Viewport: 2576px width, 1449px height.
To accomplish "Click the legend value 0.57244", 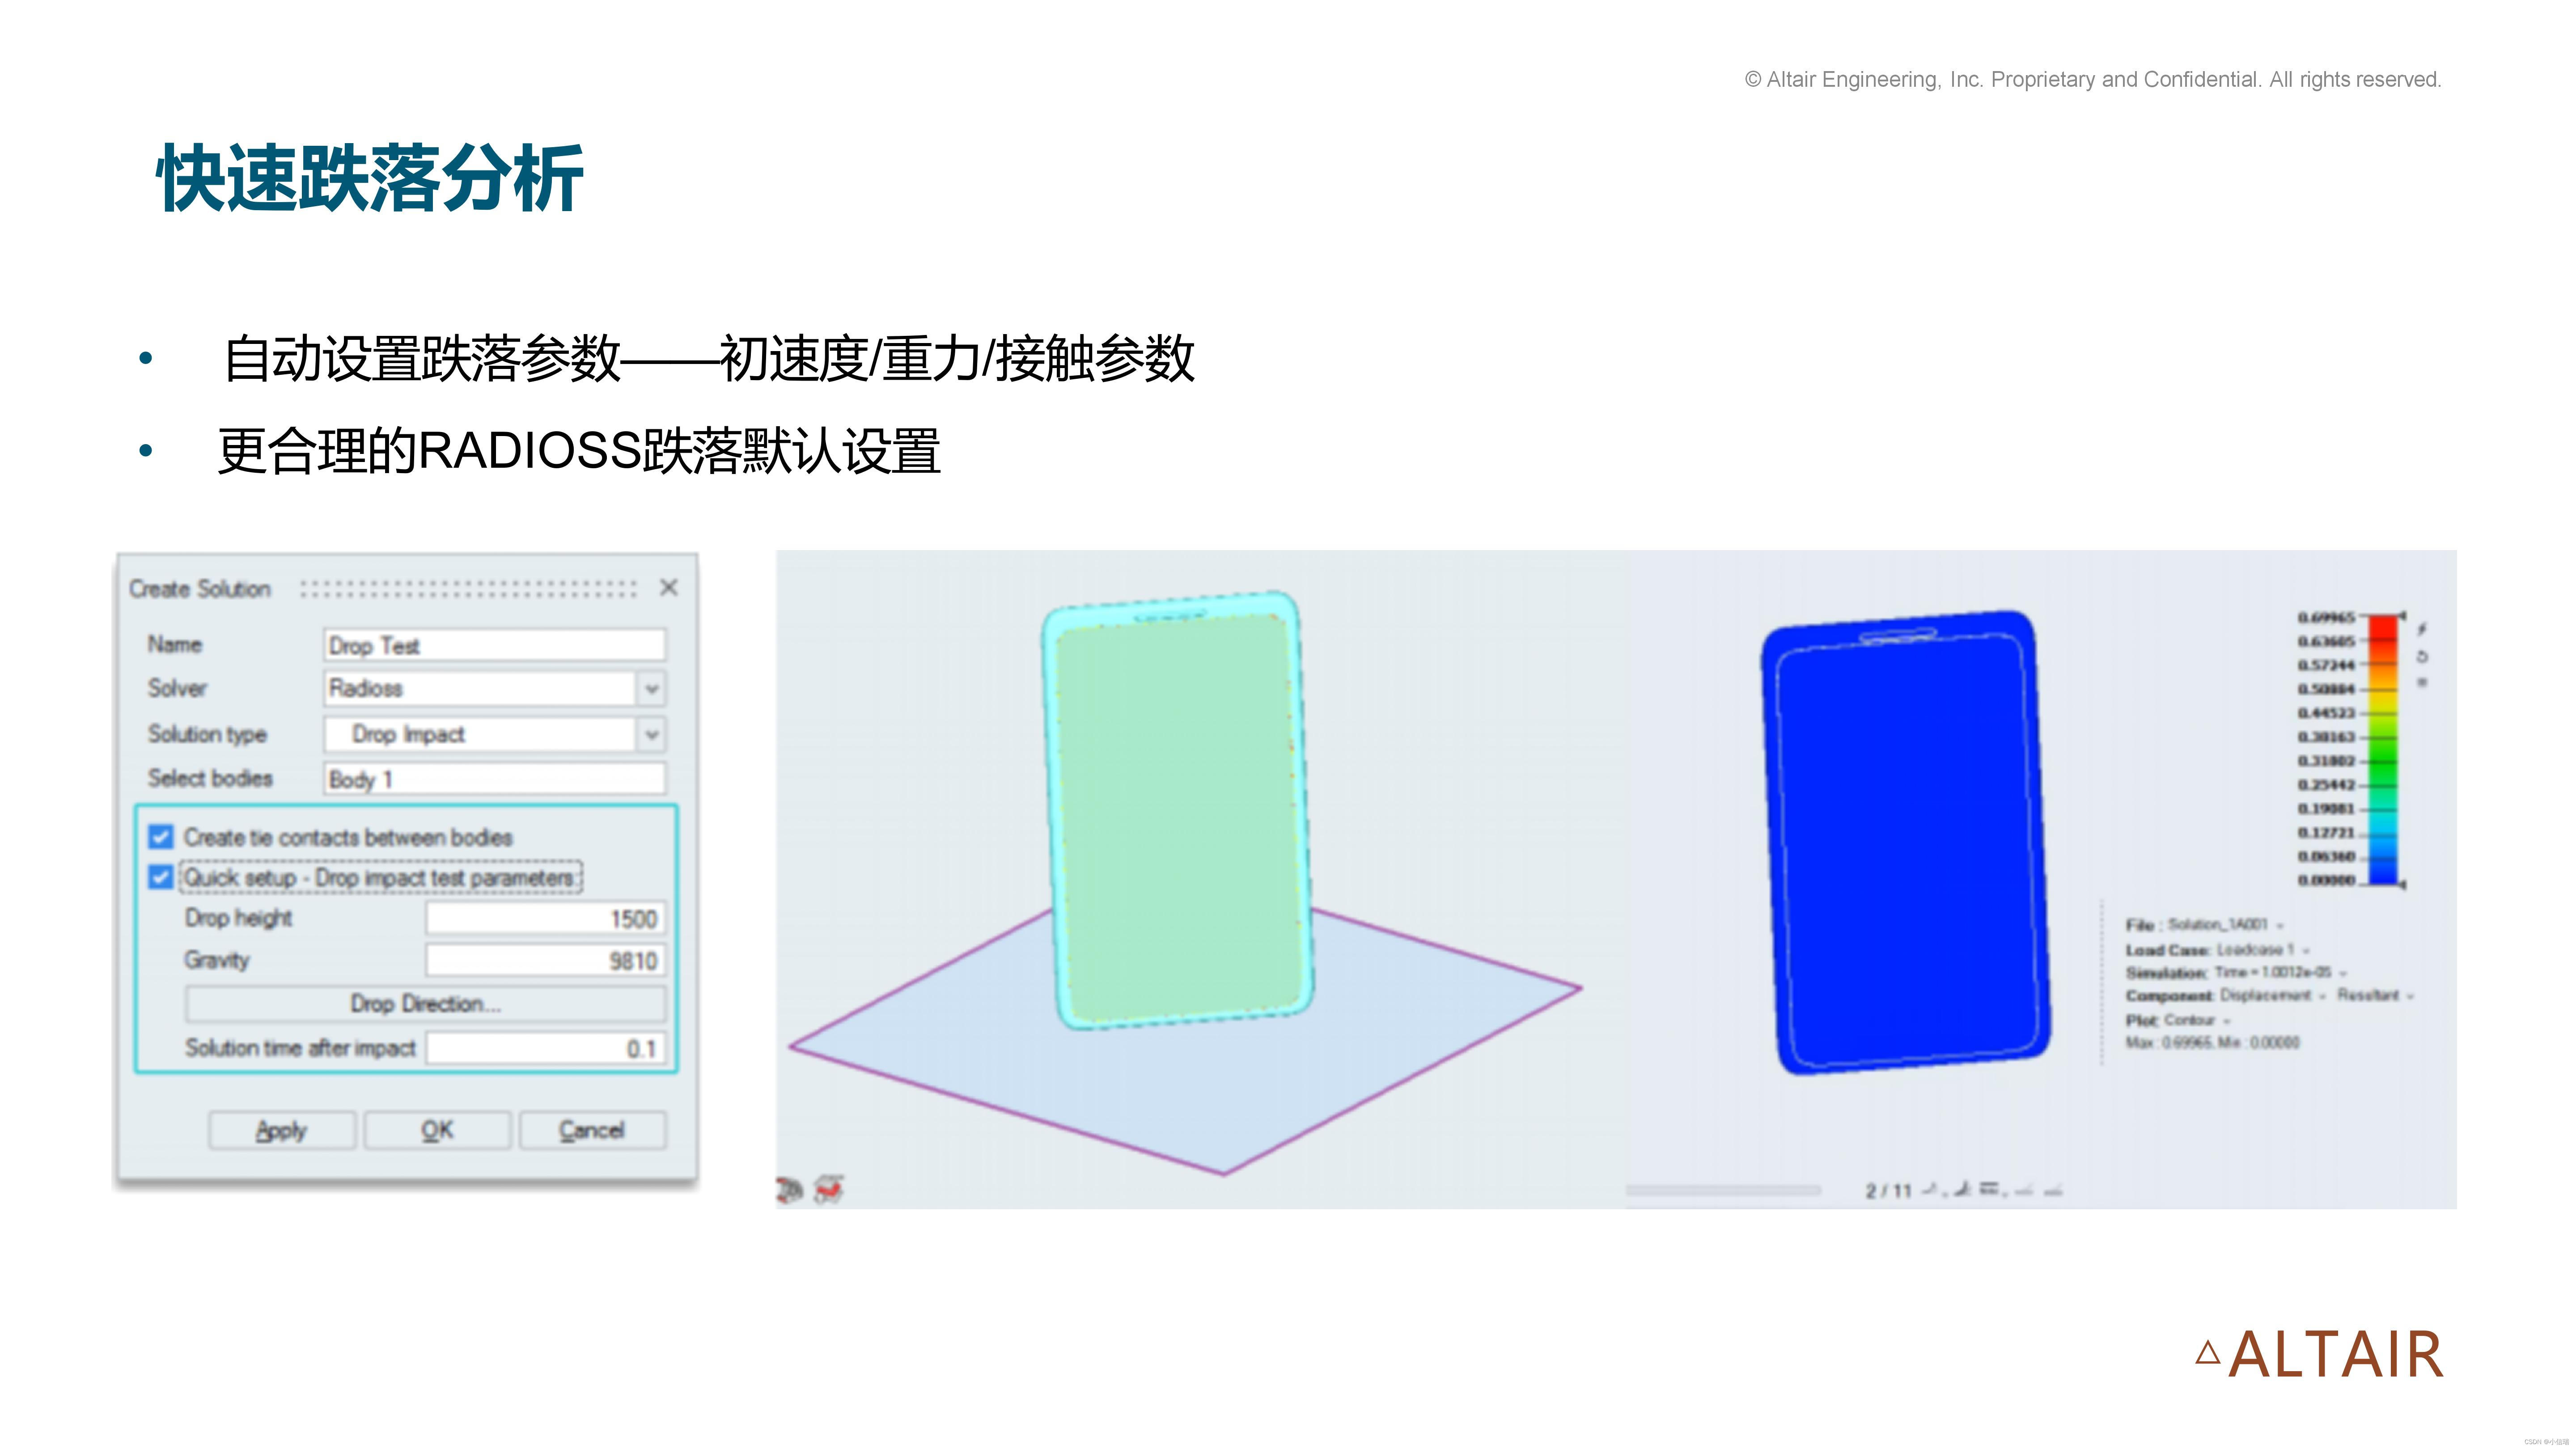I will point(2326,665).
